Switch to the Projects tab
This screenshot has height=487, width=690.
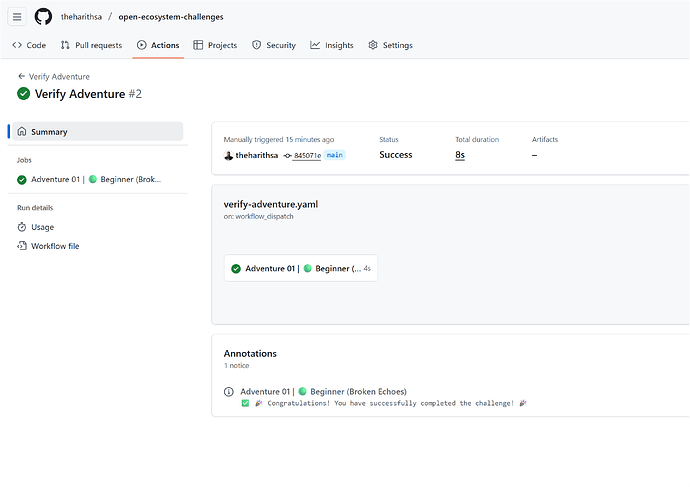tap(215, 45)
